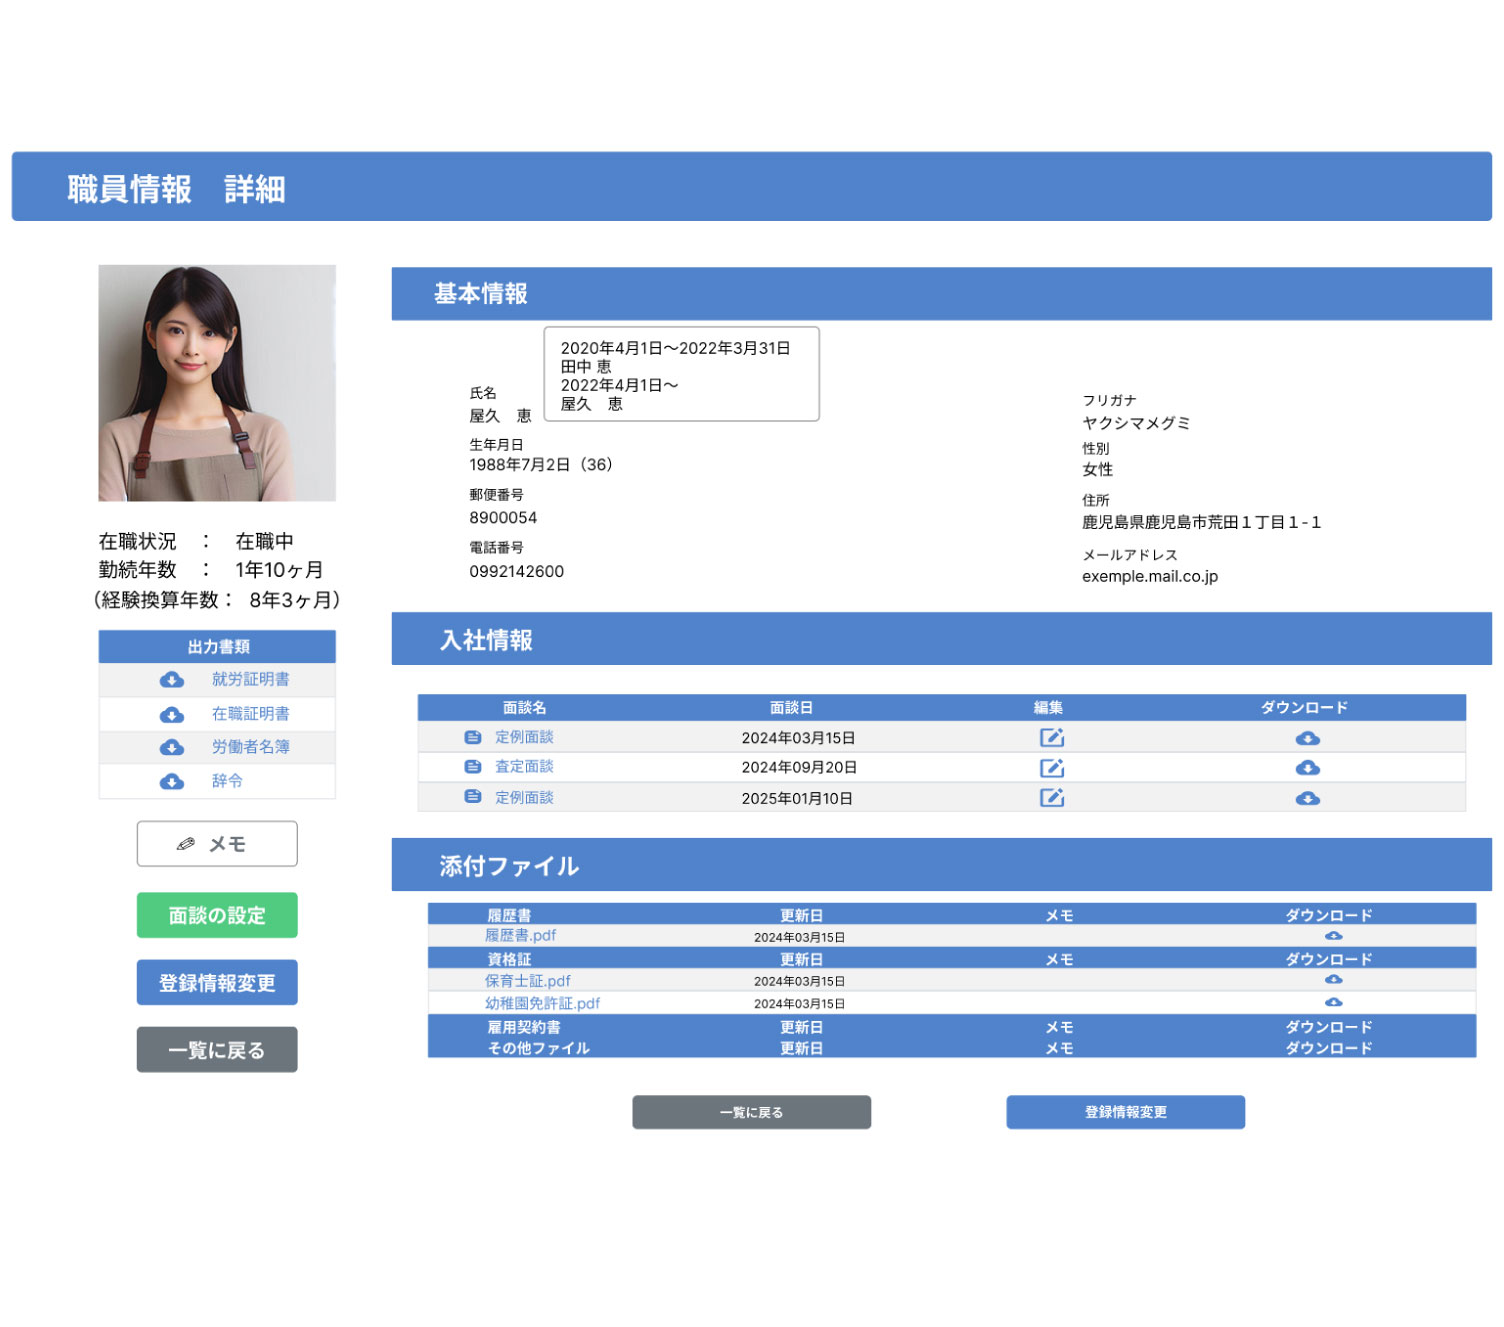Click download cloud for 履歴書.pdf
1504x1327 pixels.
pos(1333,936)
